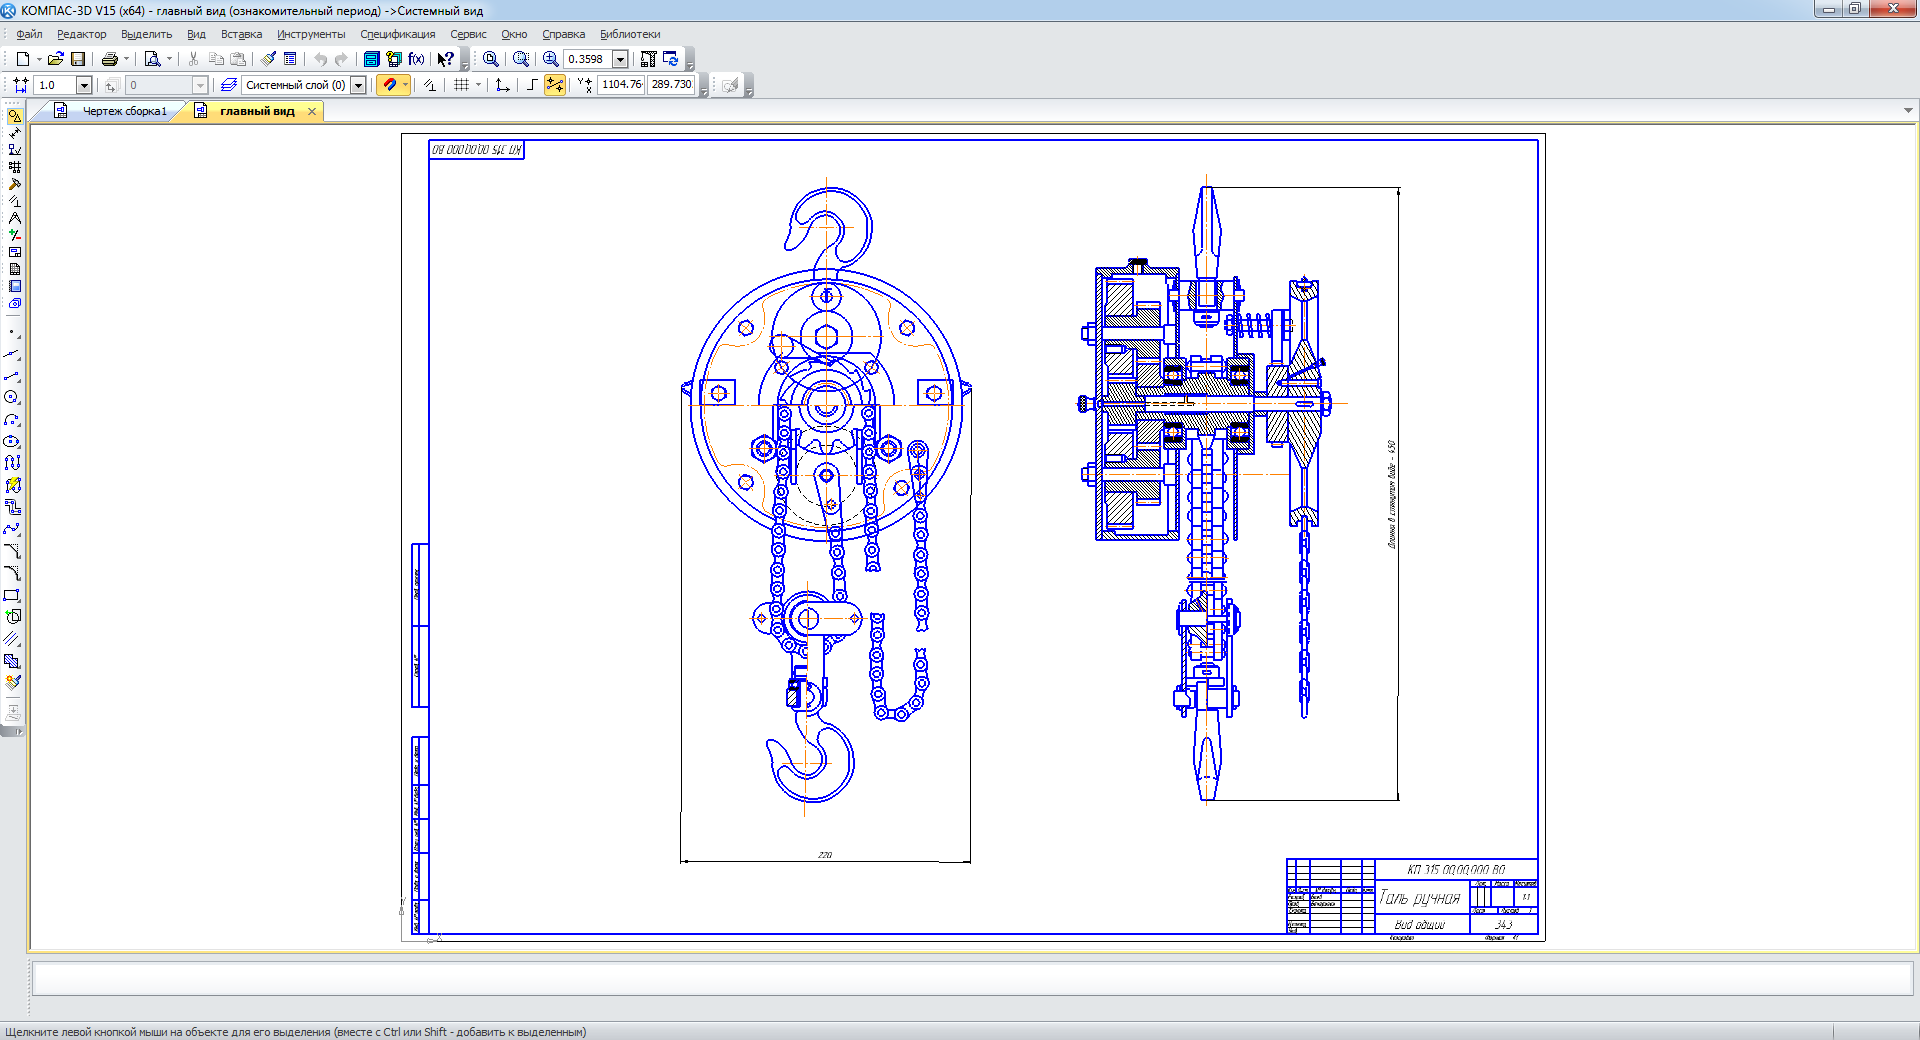Close the главный вид tab

click(312, 111)
